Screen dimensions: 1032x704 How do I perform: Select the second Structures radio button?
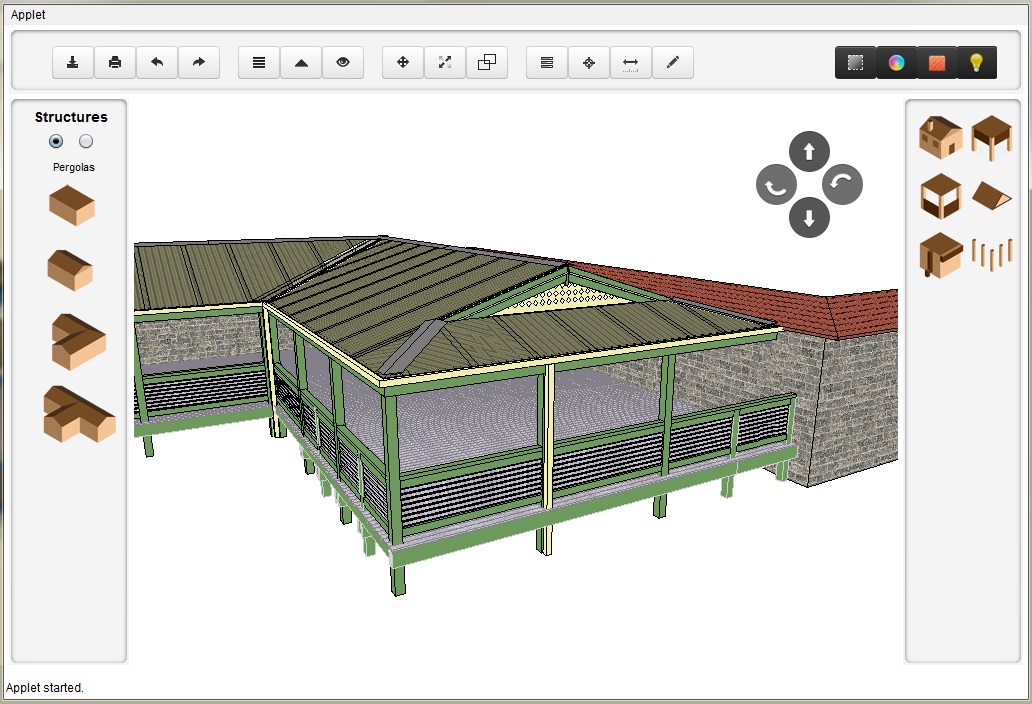coord(86,141)
